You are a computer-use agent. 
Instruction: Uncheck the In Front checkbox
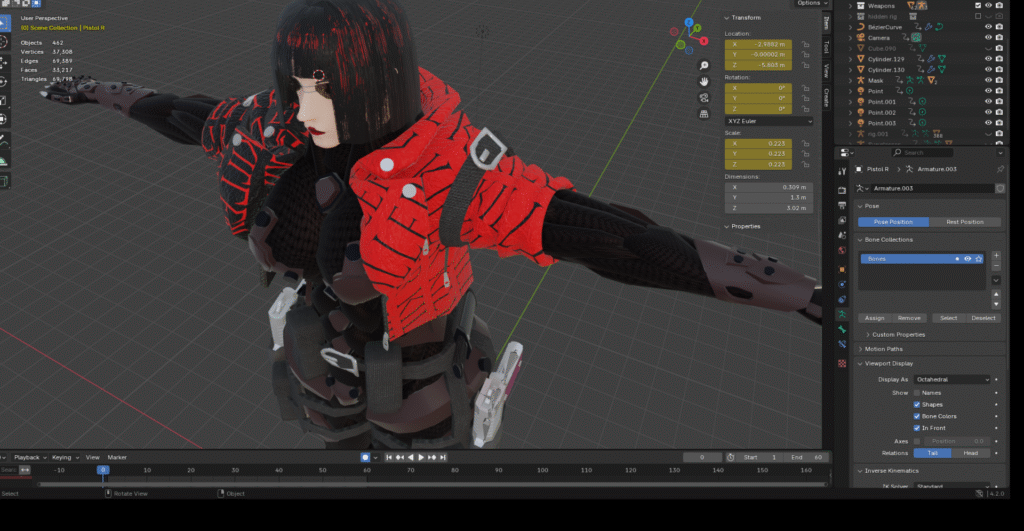[917, 428]
